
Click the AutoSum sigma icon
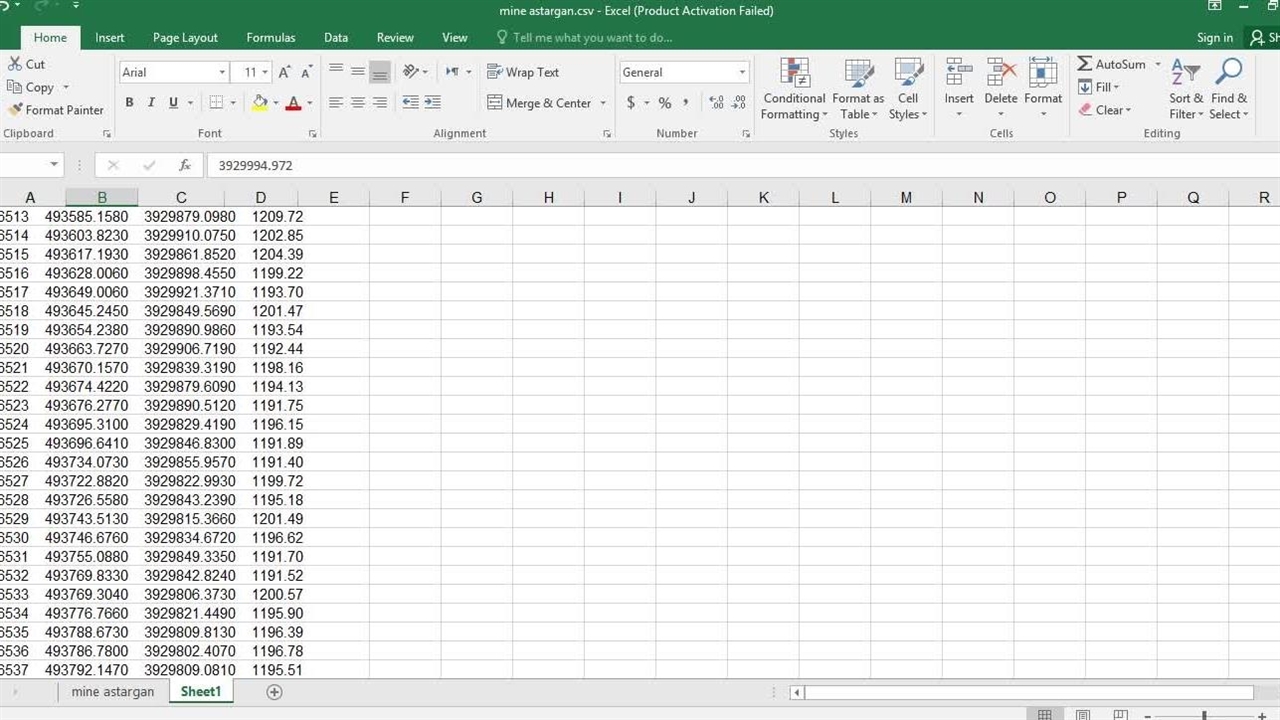(x=1085, y=64)
